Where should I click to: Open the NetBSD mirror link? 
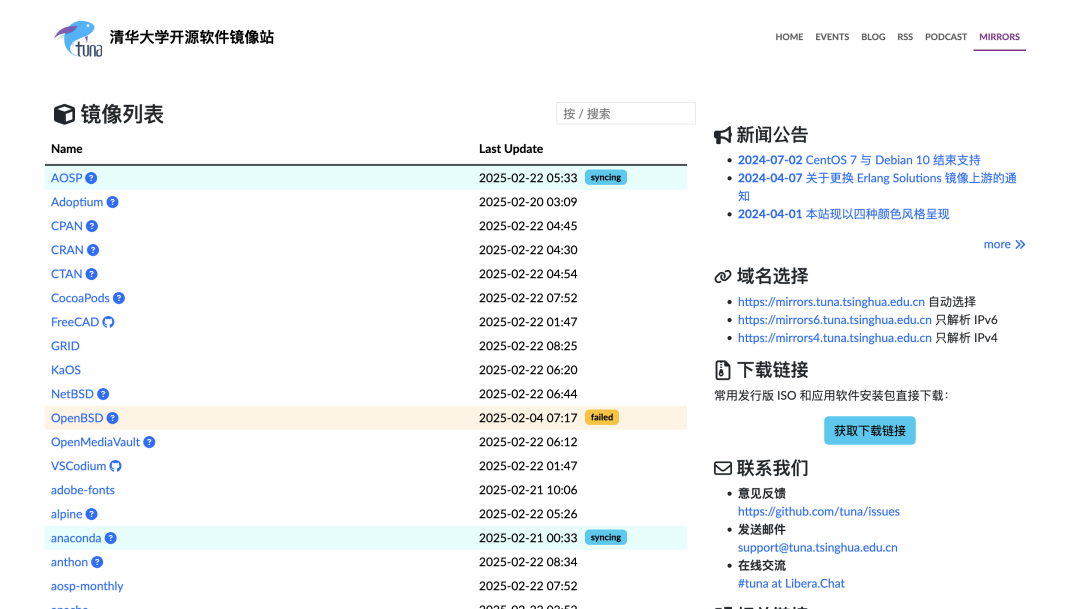click(72, 394)
